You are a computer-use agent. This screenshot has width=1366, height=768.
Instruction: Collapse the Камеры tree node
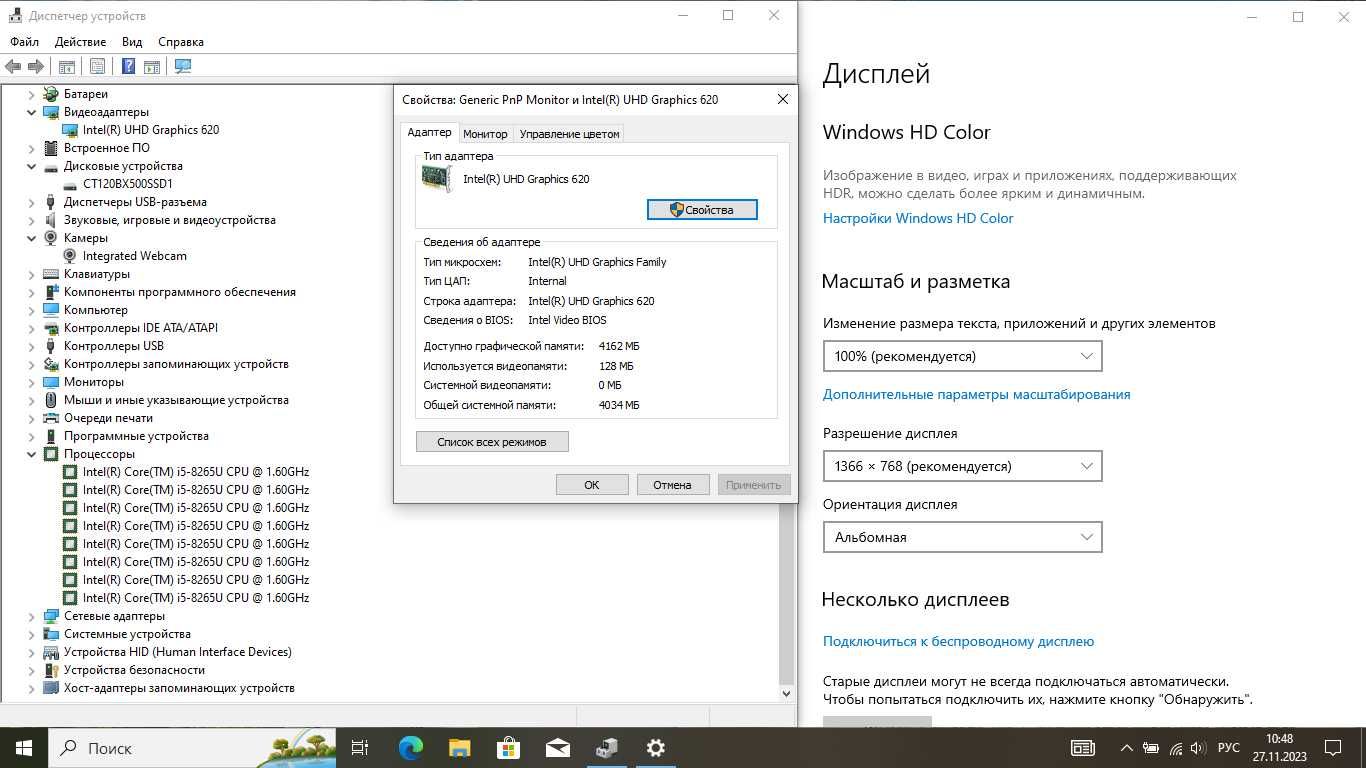point(31,238)
